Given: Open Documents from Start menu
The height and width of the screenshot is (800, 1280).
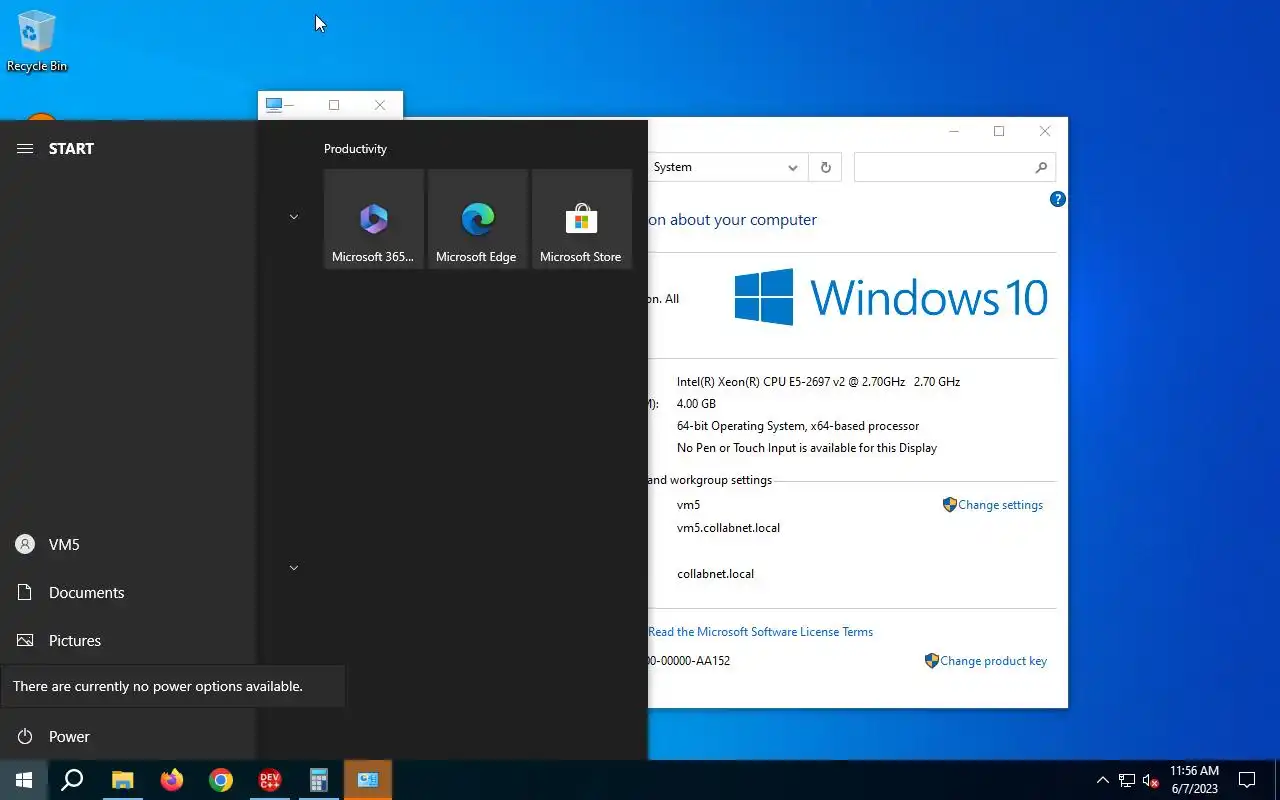Looking at the screenshot, I should tap(128, 592).
